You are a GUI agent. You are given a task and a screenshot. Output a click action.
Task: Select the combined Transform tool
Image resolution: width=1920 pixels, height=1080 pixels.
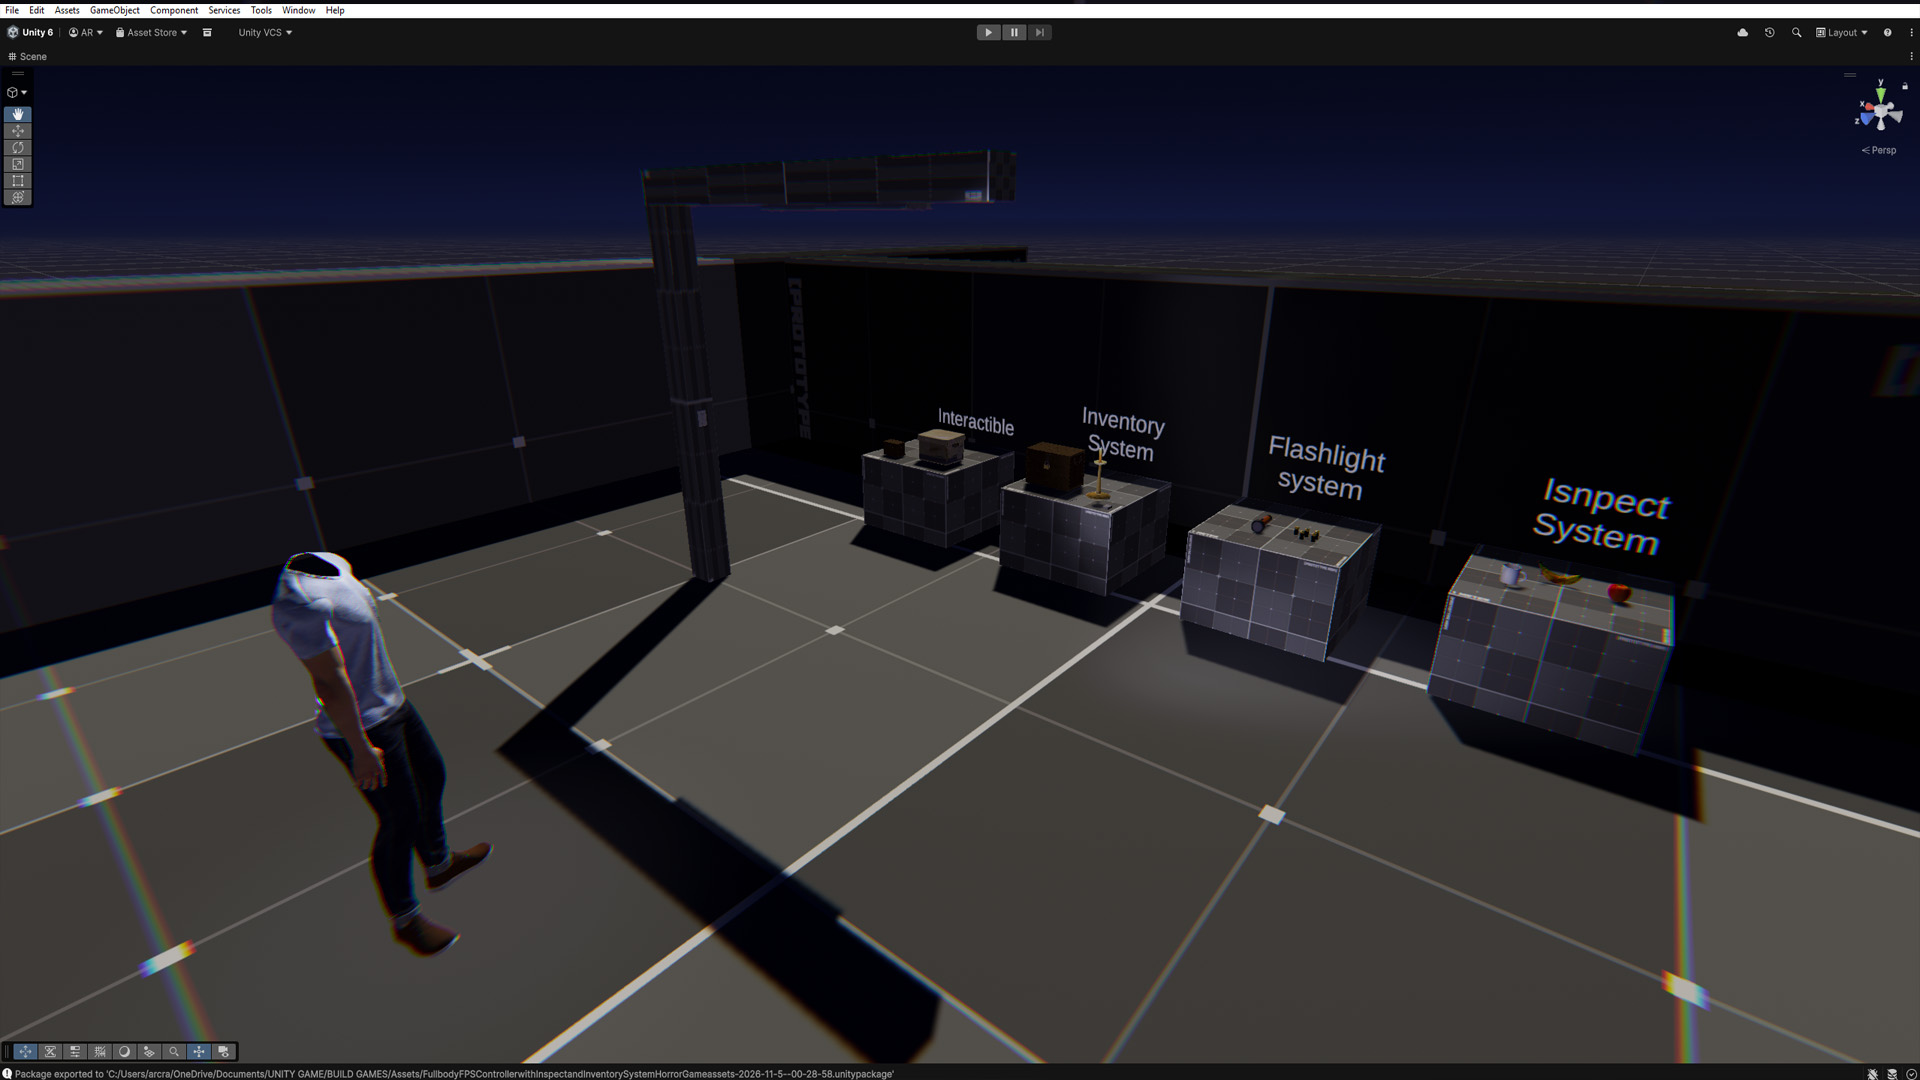coord(18,197)
